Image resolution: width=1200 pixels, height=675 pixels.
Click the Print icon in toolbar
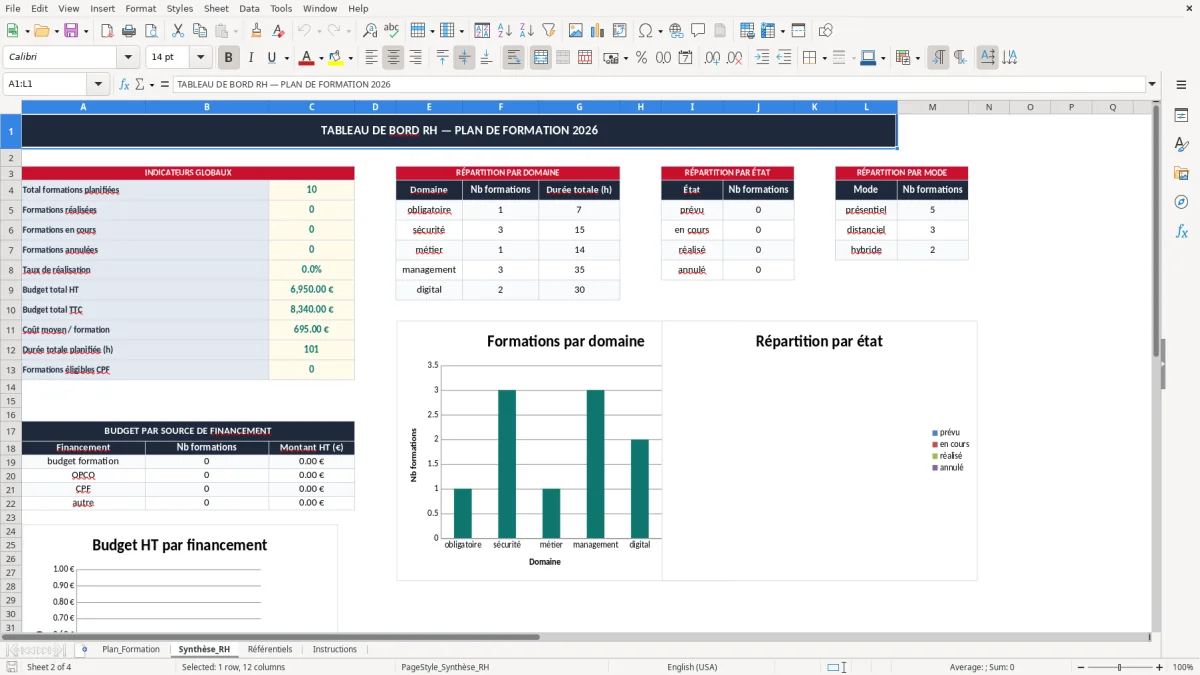point(129,31)
